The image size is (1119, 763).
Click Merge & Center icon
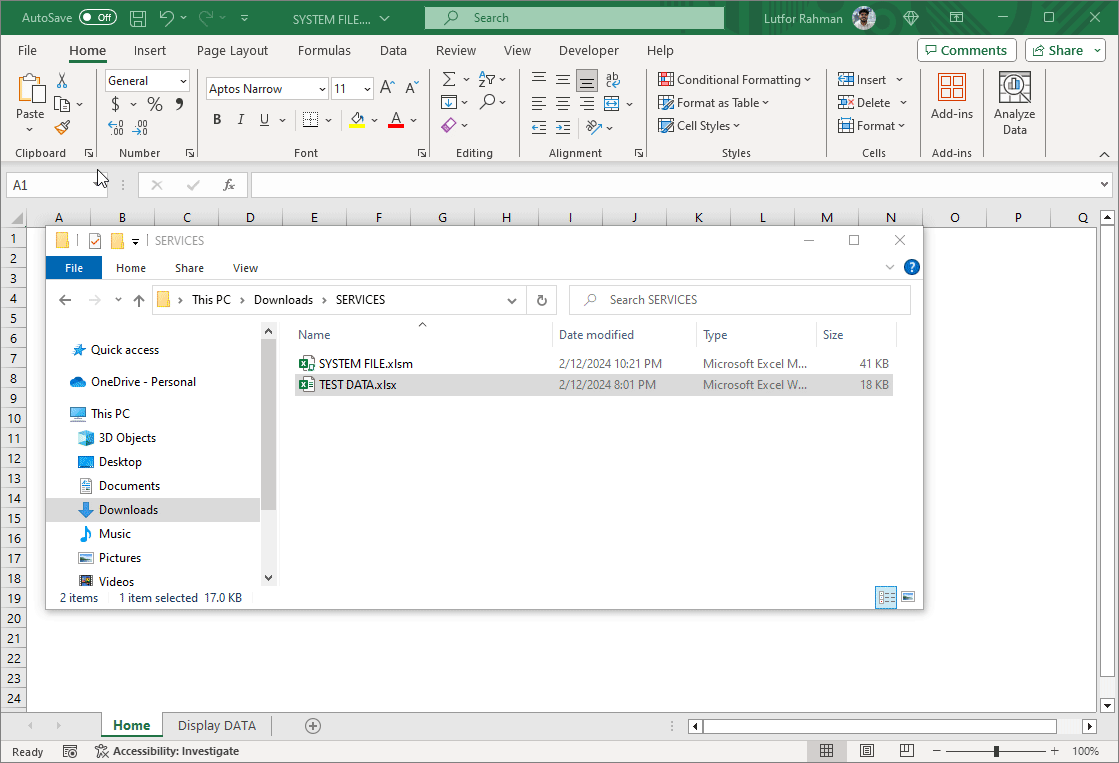(x=612, y=103)
